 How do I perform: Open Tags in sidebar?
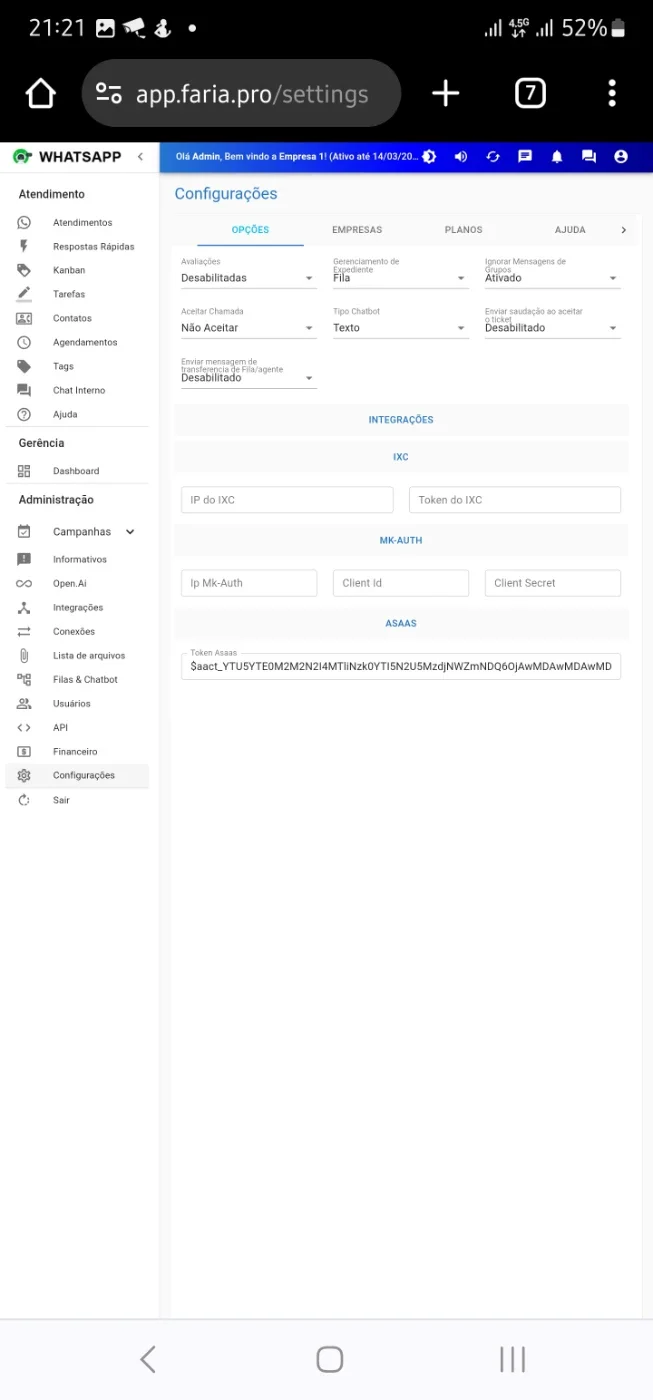tap(78, 366)
